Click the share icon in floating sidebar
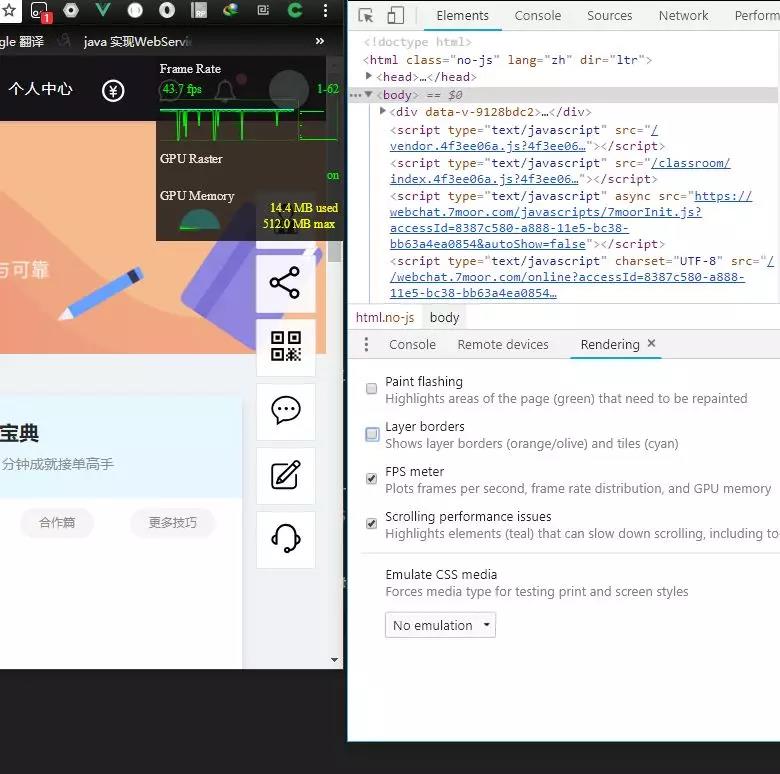 pos(285,283)
